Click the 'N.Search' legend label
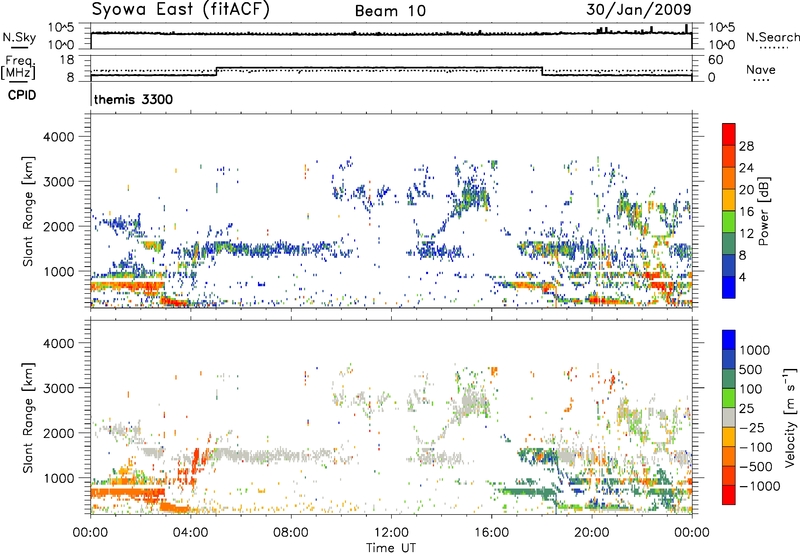Screen dimensions: 800x554 (x=773, y=37)
